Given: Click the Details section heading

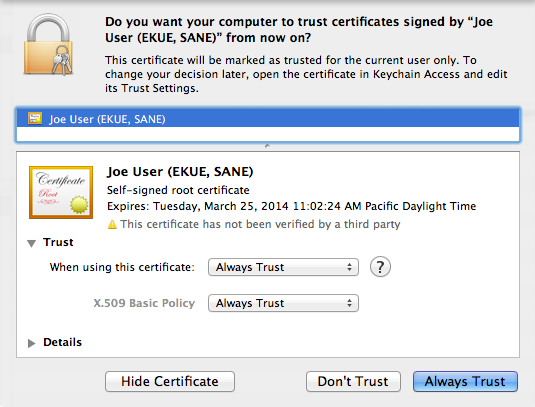Looking at the screenshot, I should [62, 342].
